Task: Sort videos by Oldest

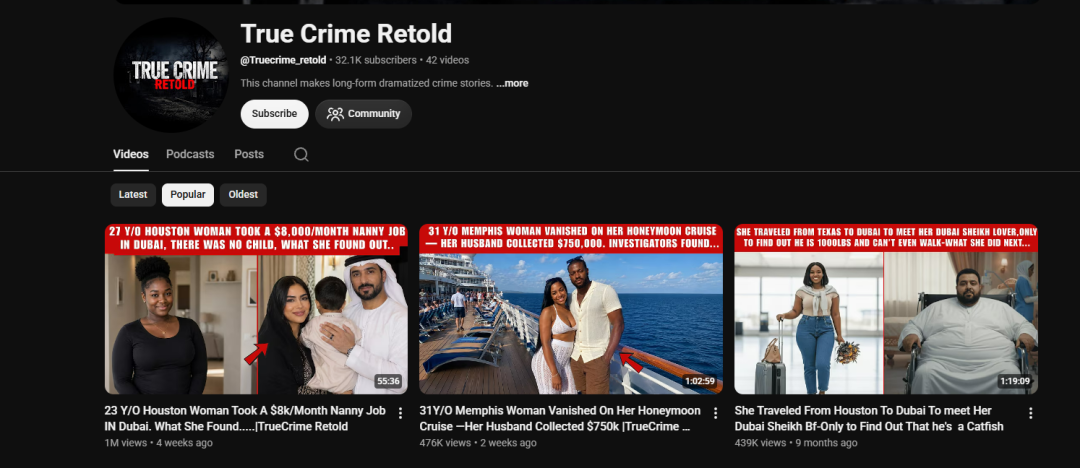Action: [243, 195]
